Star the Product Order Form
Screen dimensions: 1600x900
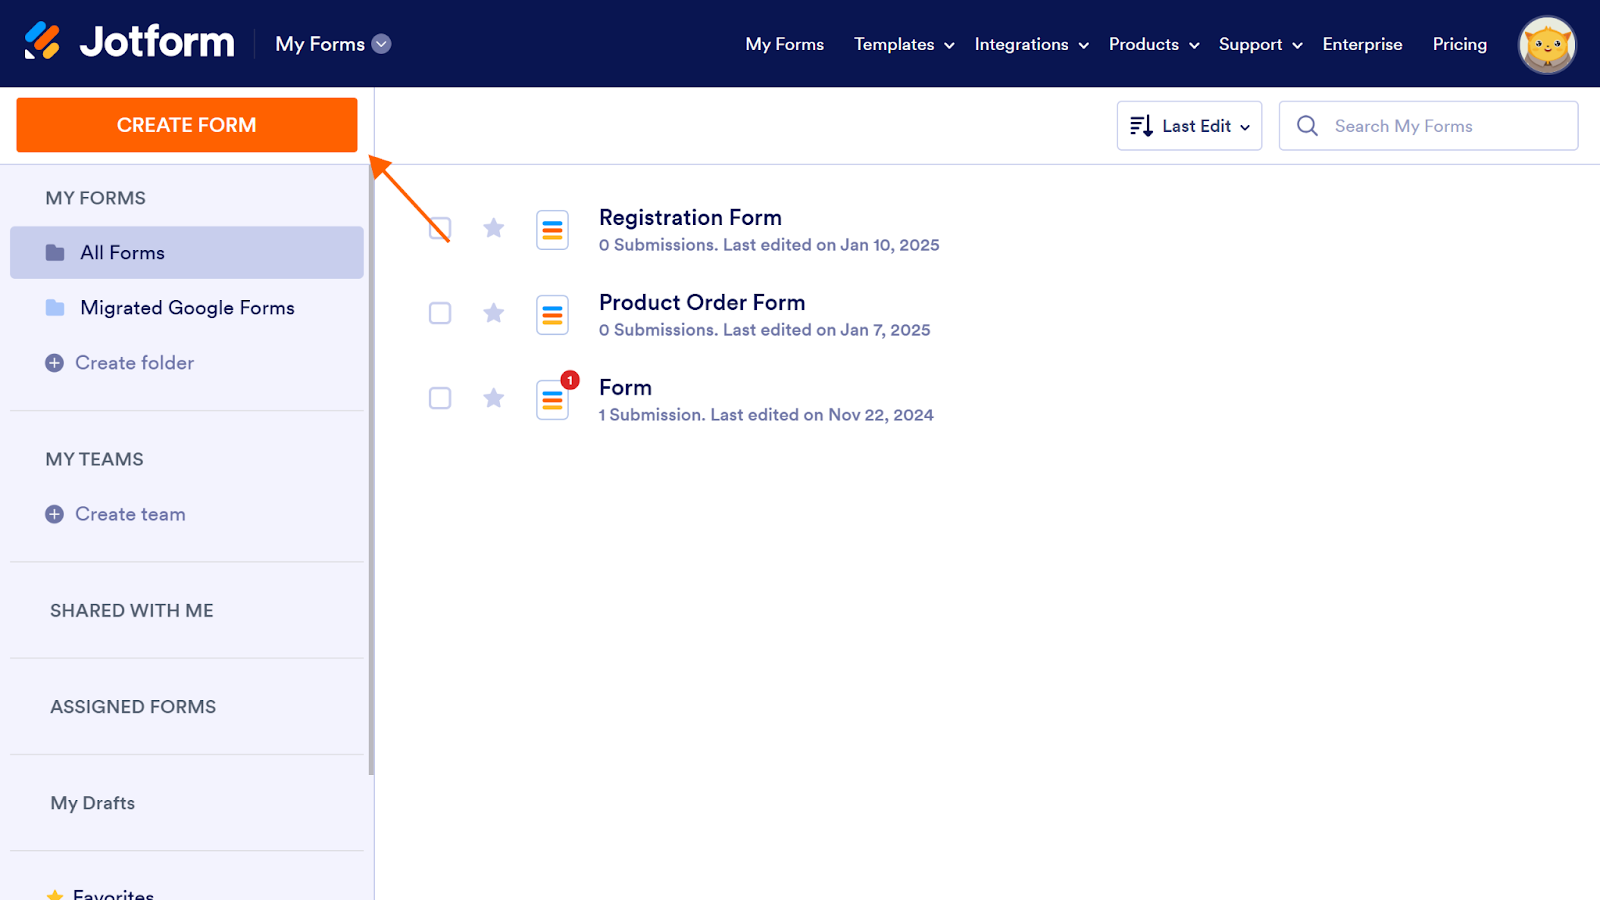pyautogui.click(x=494, y=313)
